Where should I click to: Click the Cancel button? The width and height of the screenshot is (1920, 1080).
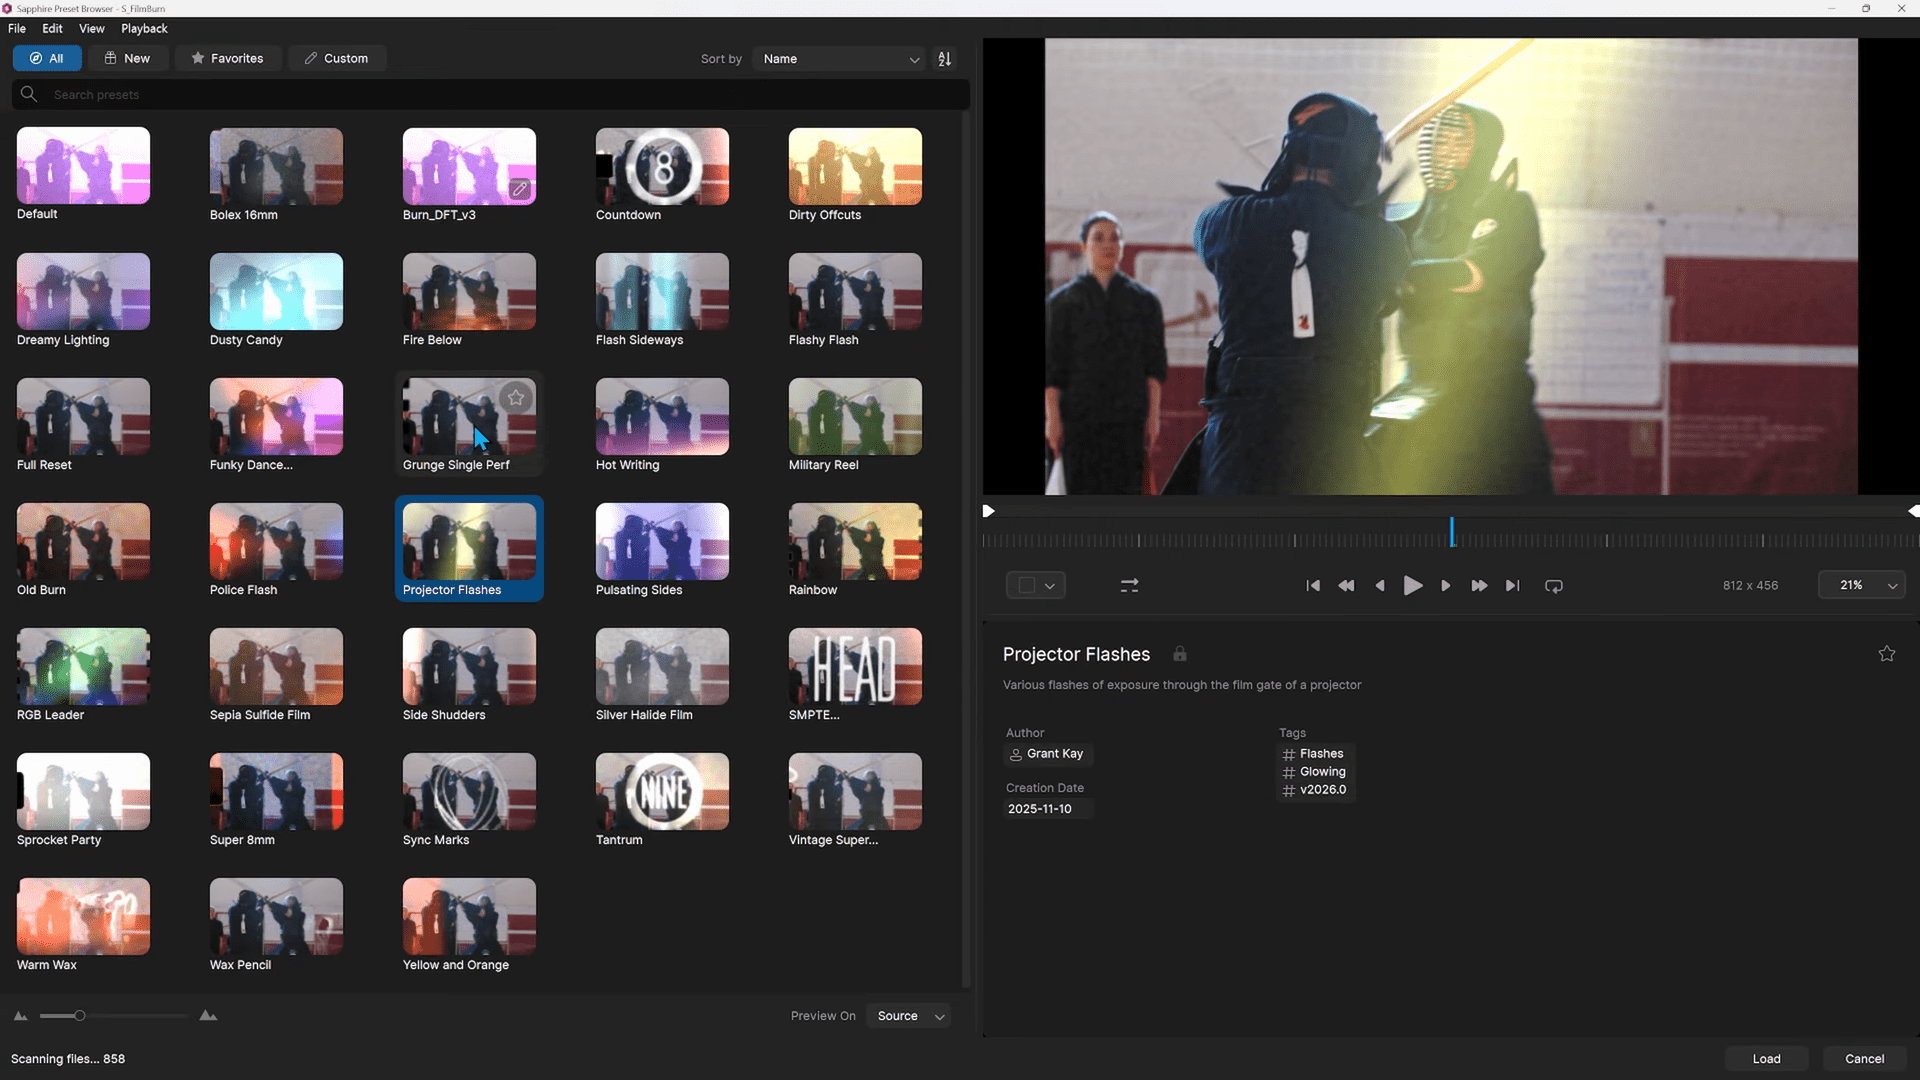(1864, 1058)
